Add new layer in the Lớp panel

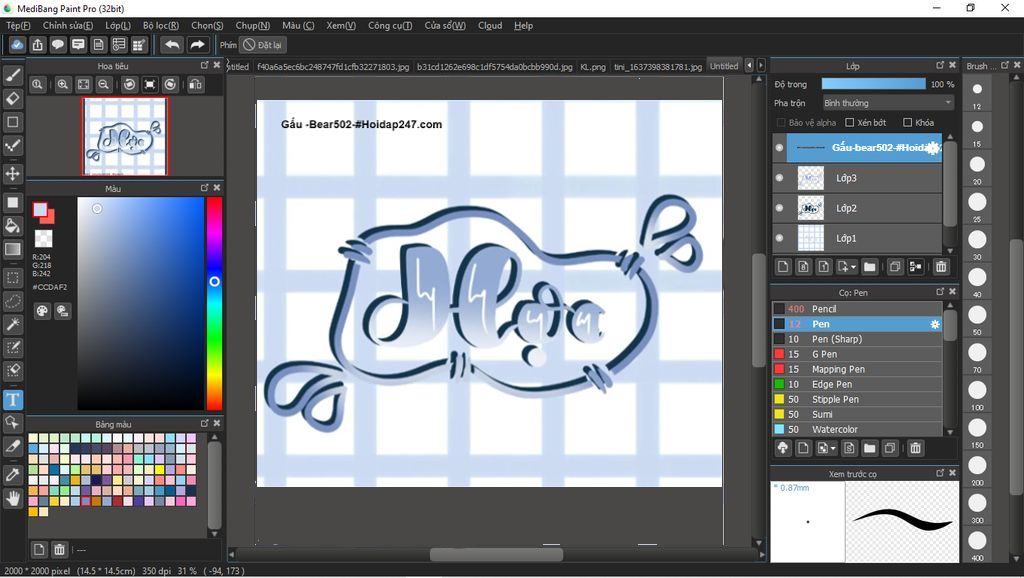click(783, 266)
